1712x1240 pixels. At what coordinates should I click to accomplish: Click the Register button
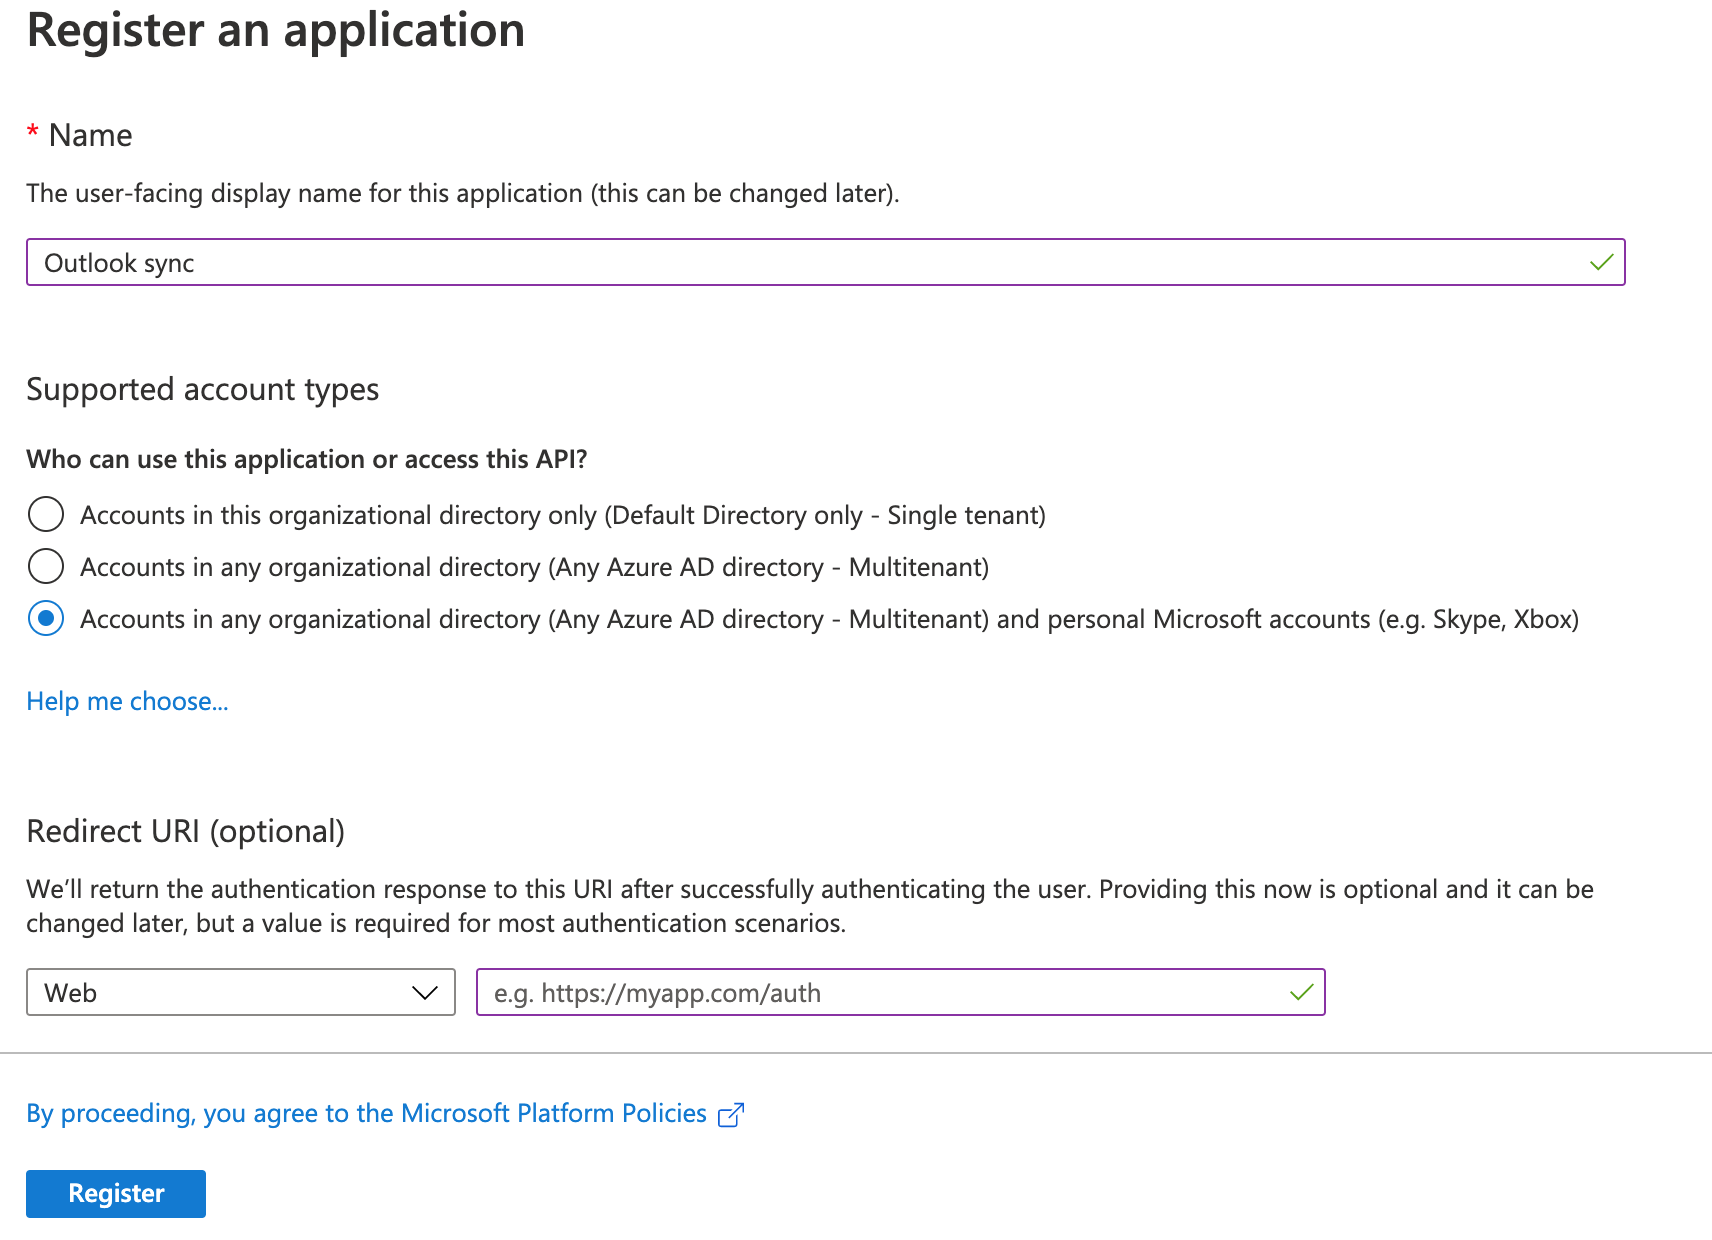(x=116, y=1194)
